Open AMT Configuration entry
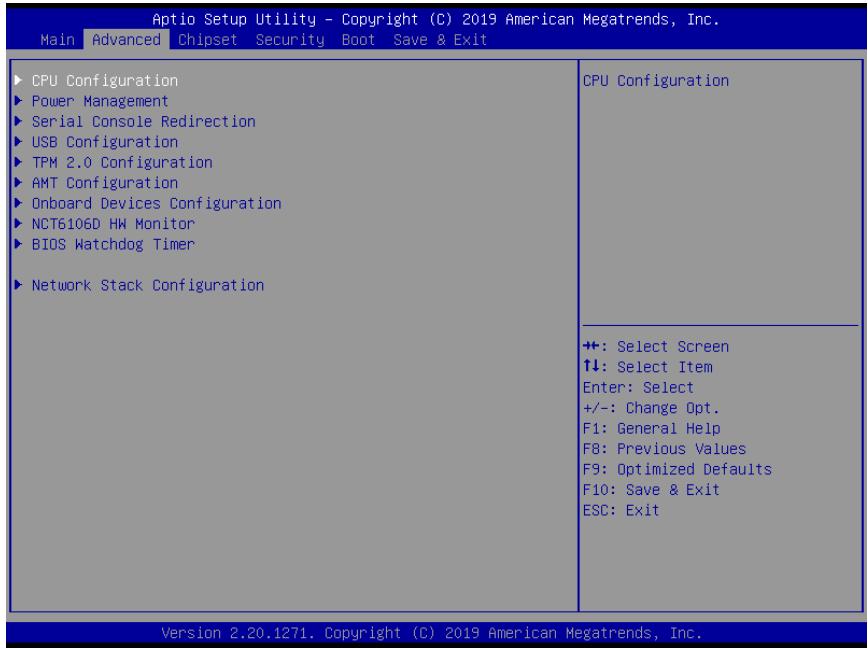 coord(105,183)
